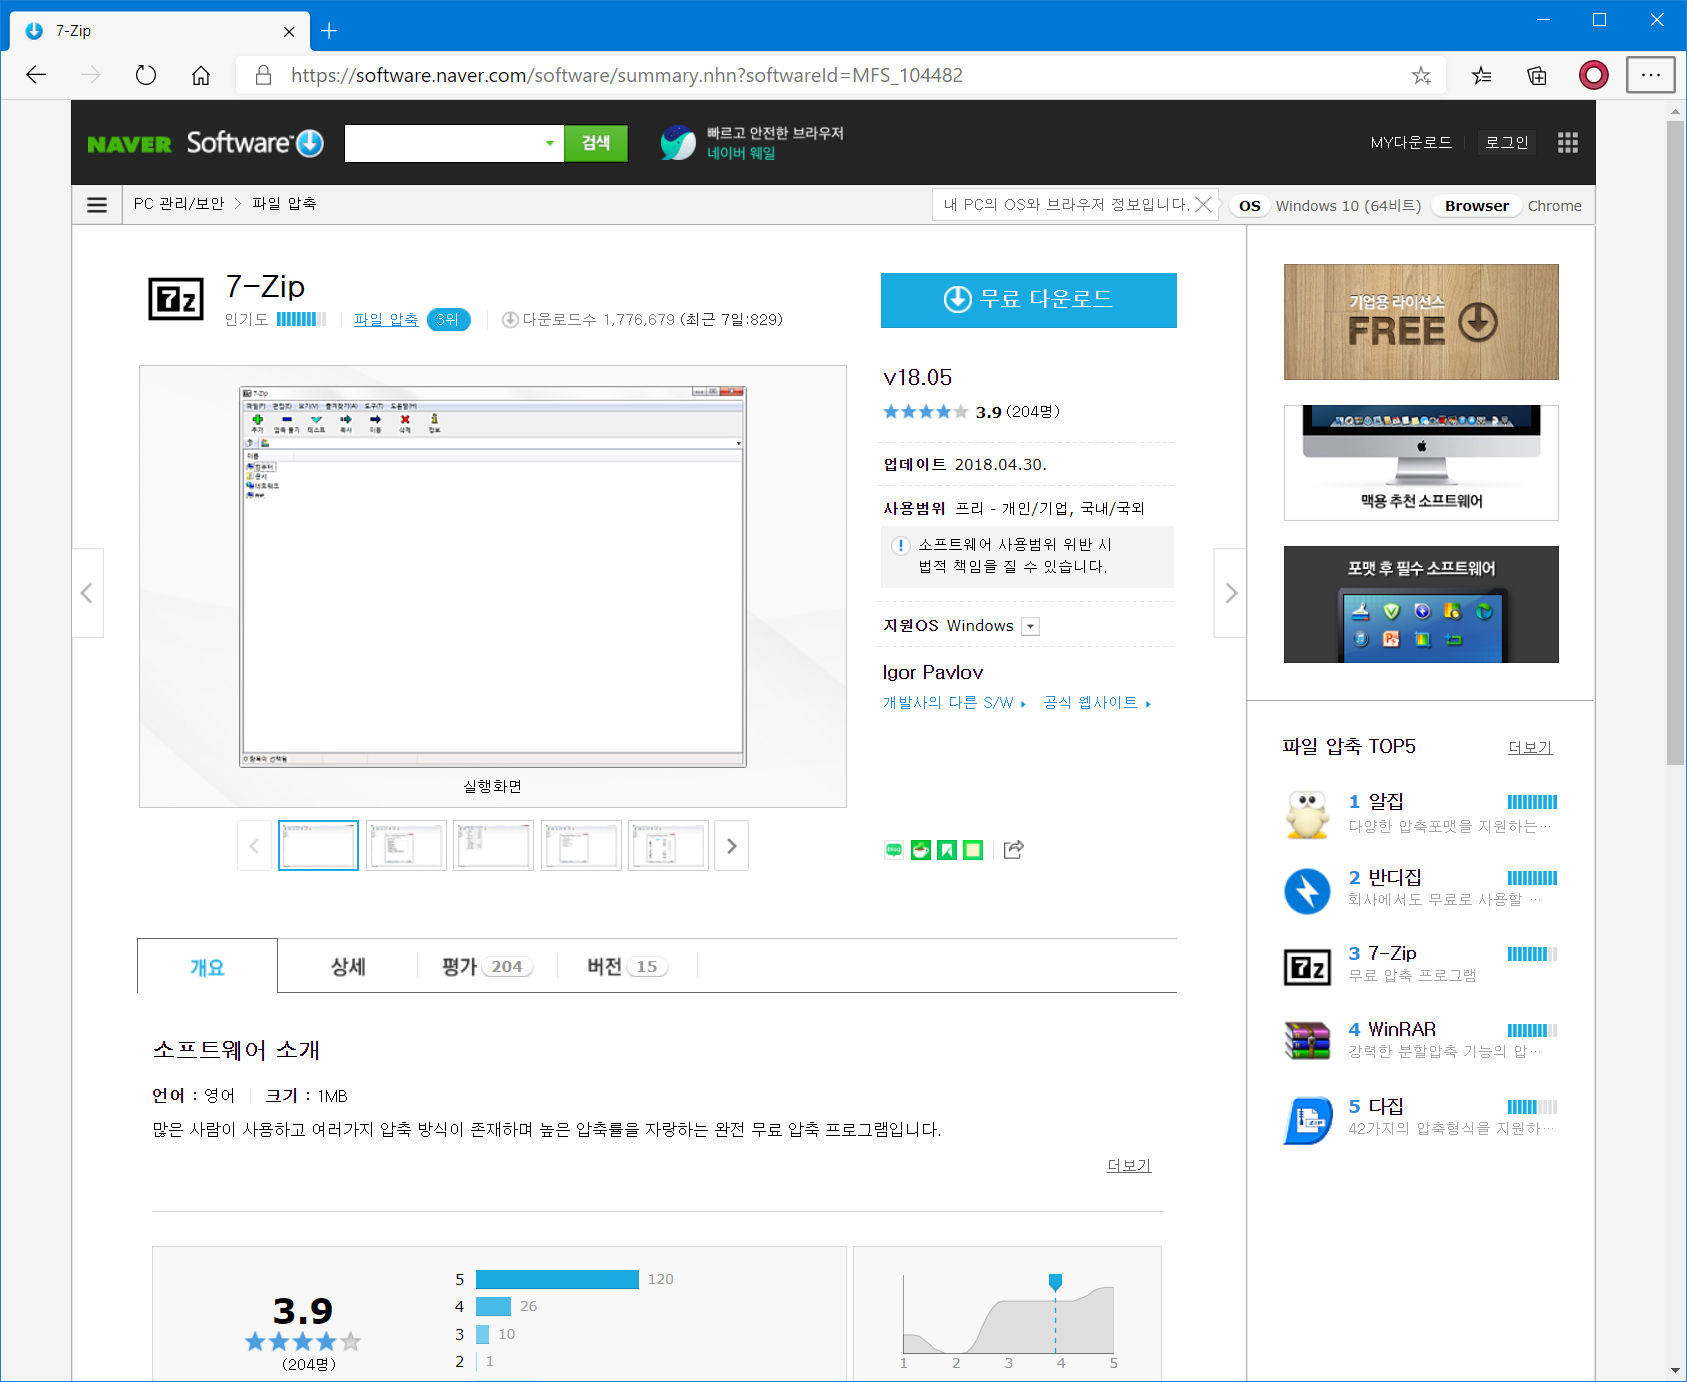
Task: Click the Naver Whale browser icon
Action: pos(678,143)
